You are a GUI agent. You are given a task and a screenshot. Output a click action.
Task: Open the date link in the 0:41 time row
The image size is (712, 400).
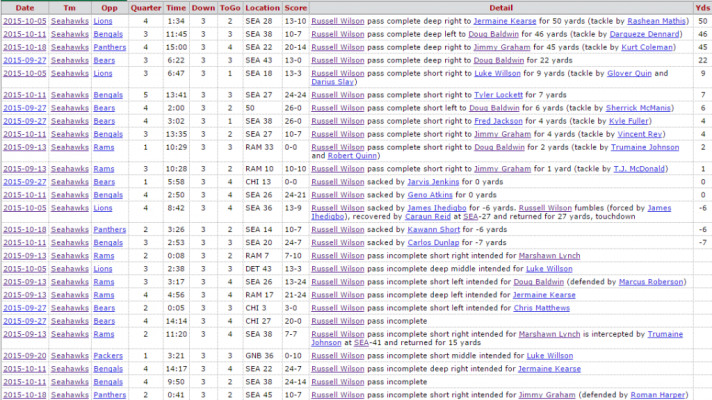[x=25, y=395]
